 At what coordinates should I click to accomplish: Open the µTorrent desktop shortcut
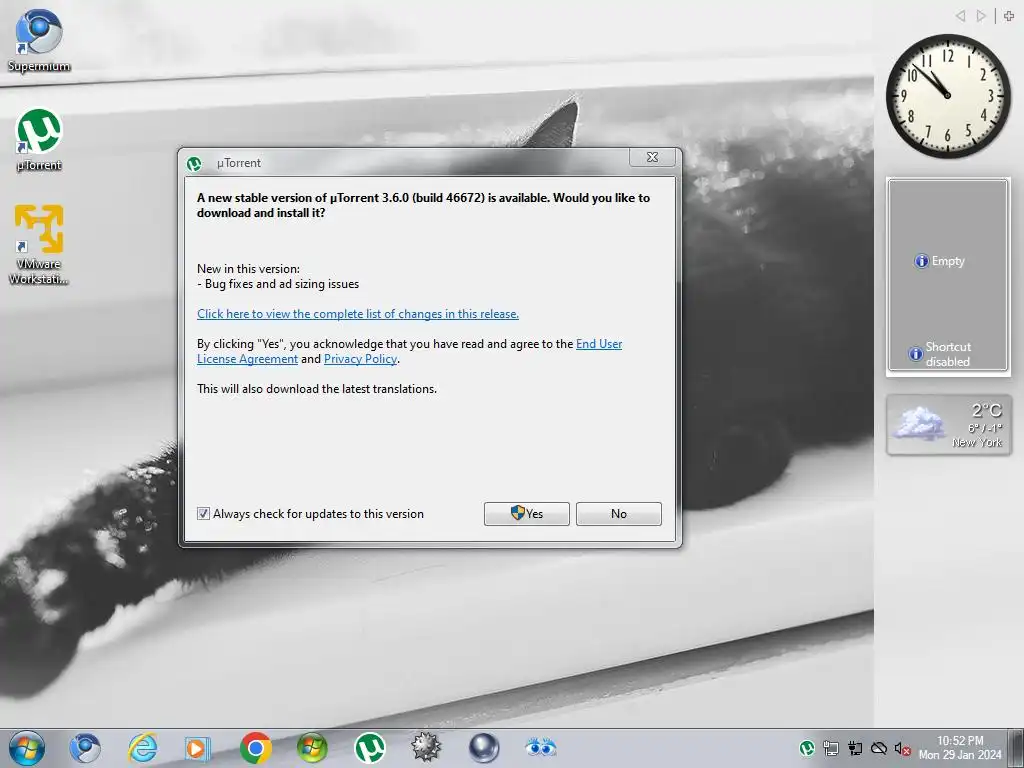[39, 140]
